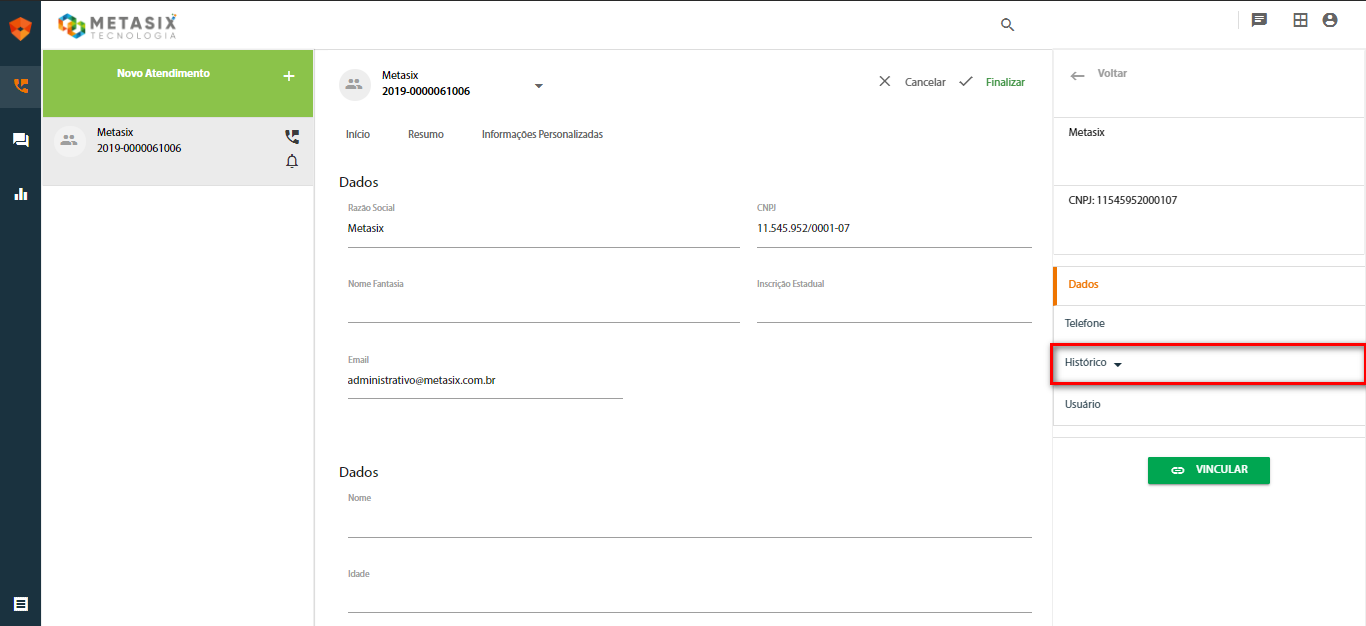The image size is (1366, 626).
Task: Click the Email input field
Action: 485,382
